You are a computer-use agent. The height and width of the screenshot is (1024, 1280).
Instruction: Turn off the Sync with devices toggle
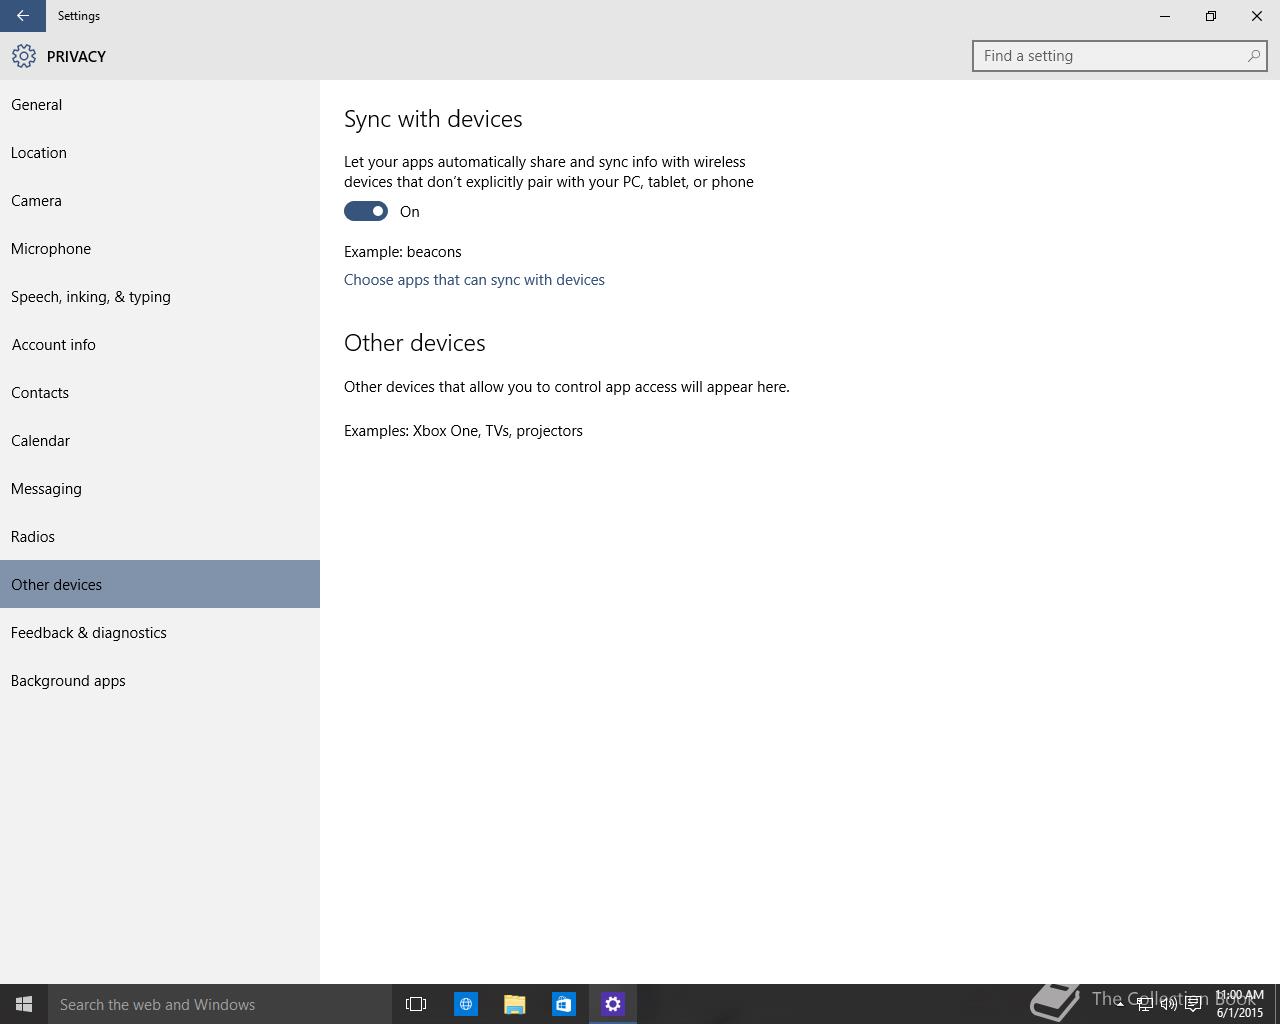[366, 211]
